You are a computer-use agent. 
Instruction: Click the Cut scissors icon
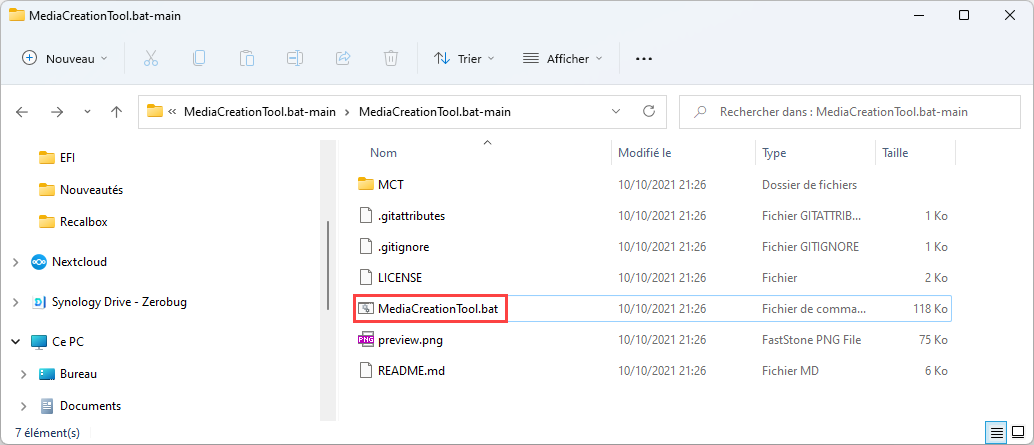[x=151, y=58]
